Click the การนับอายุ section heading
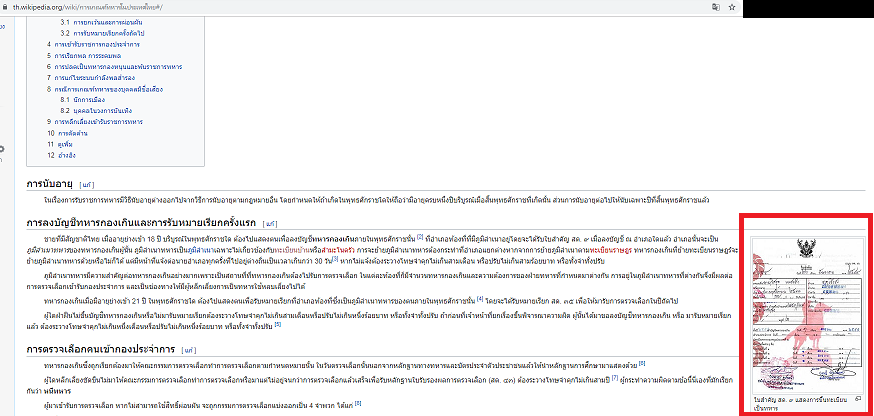 point(50,183)
